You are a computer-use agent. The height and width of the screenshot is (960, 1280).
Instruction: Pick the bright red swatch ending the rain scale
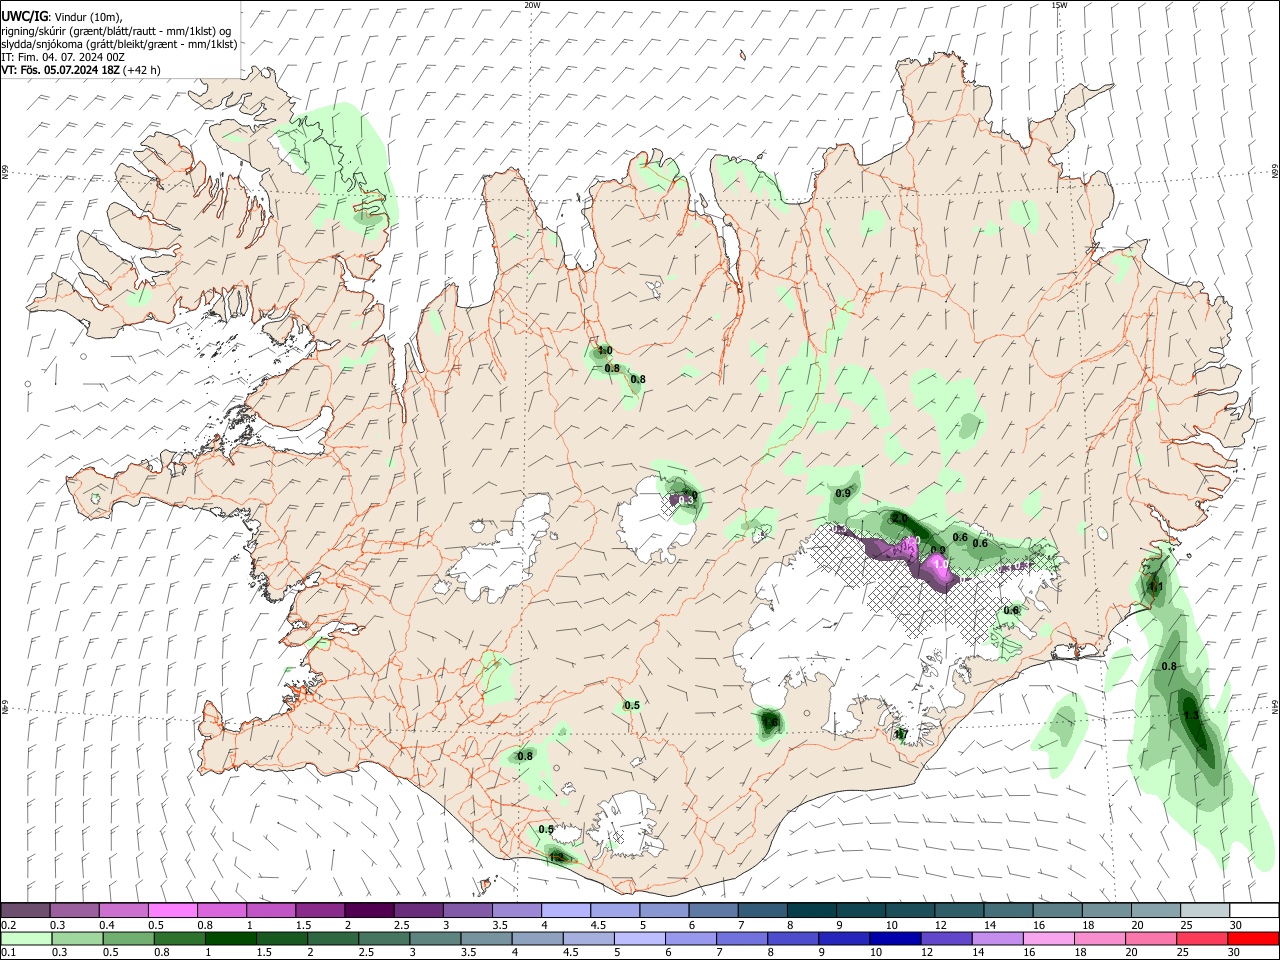coord(1252,938)
